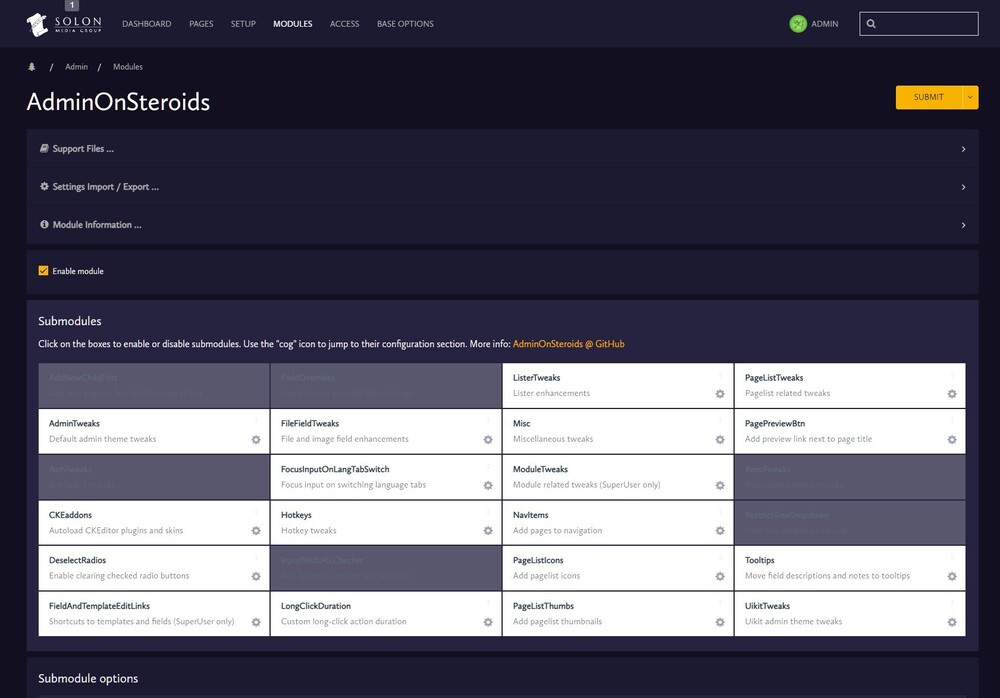The height and width of the screenshot is (698, 1000).
Task: Click the tree icon in breadcrumb
Action: (32, 67)
